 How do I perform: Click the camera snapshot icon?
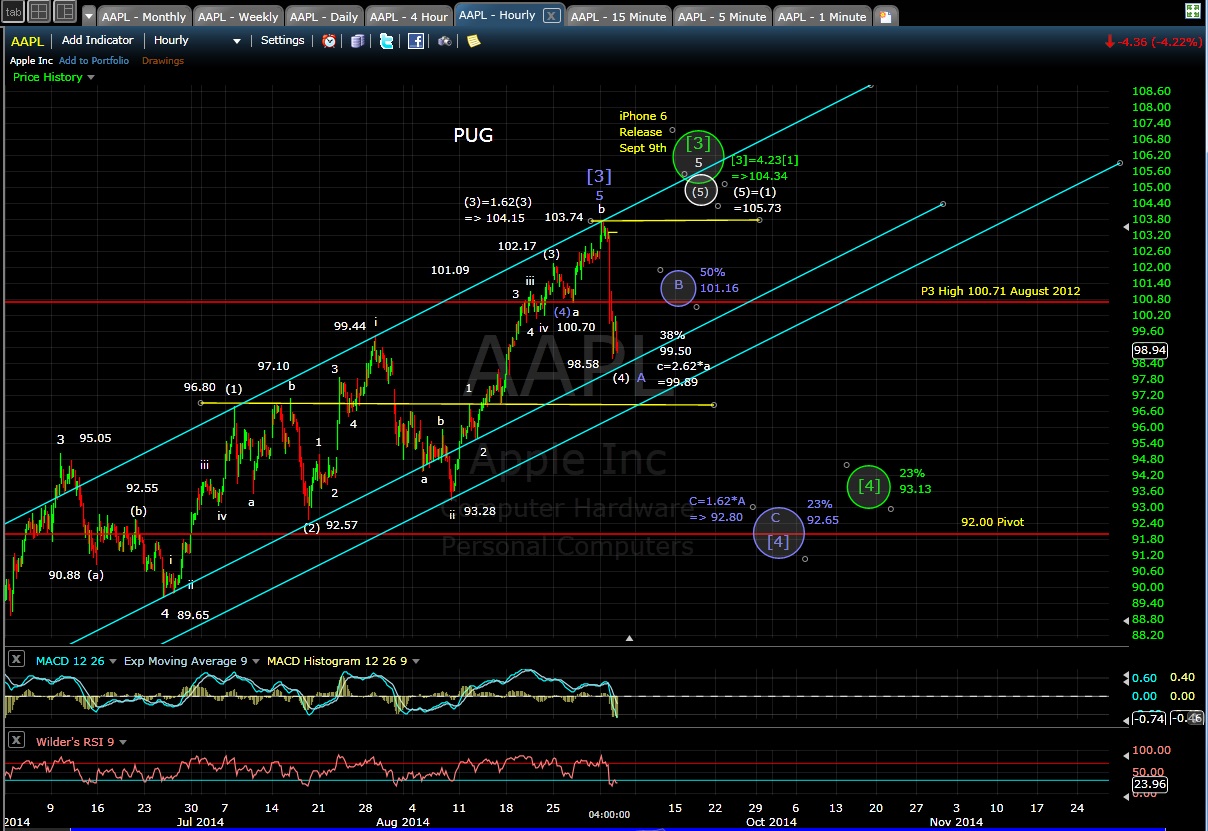click(445, 41)
